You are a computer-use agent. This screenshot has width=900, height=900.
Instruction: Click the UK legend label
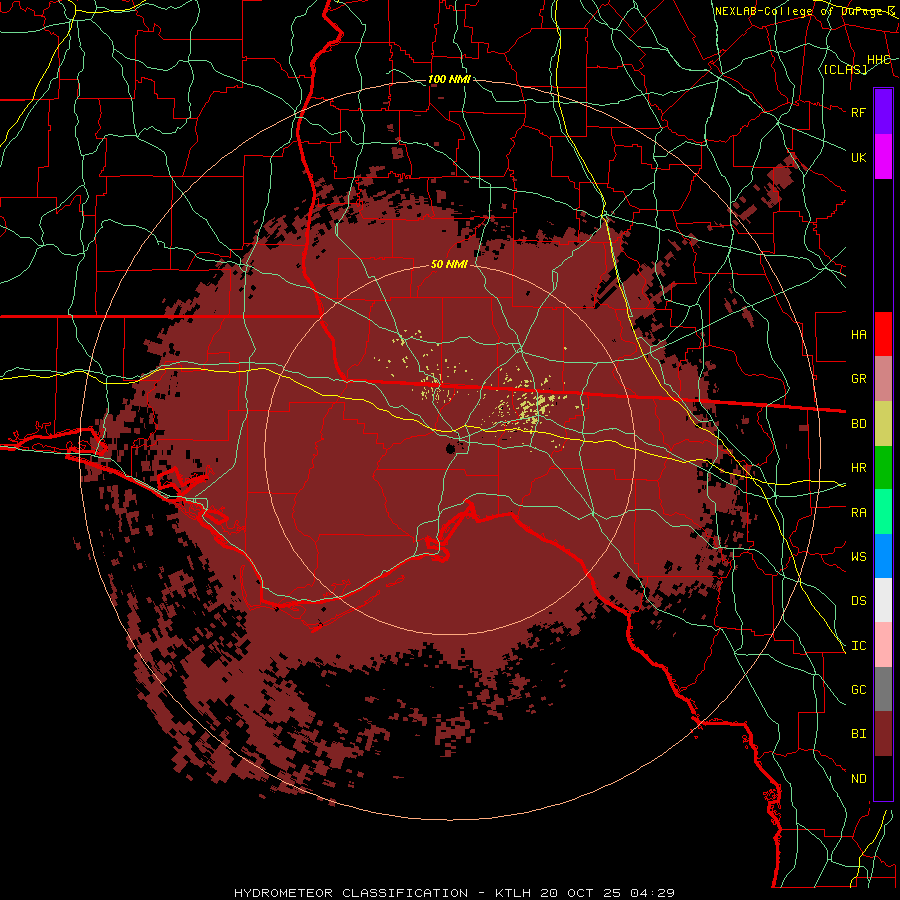[858, 157]
